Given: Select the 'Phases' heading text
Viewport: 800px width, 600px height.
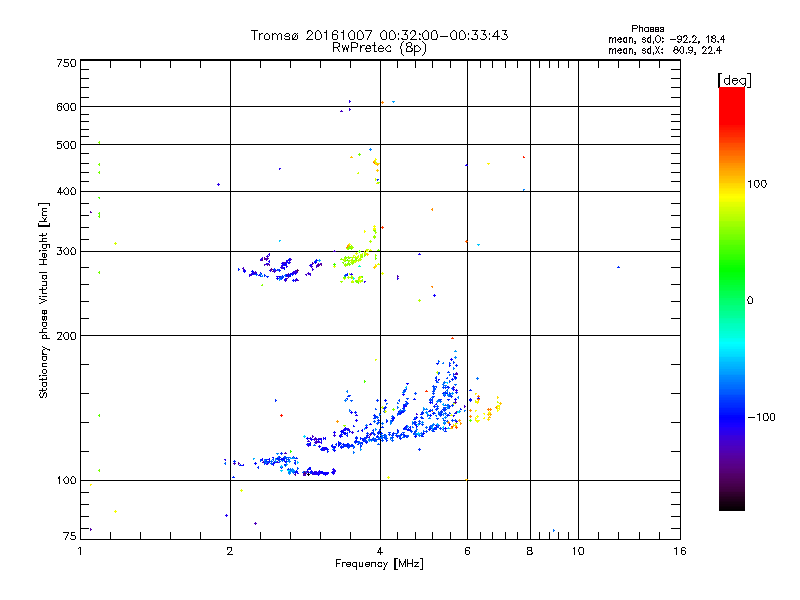Looking at the screenshot, I should (647, 29).
